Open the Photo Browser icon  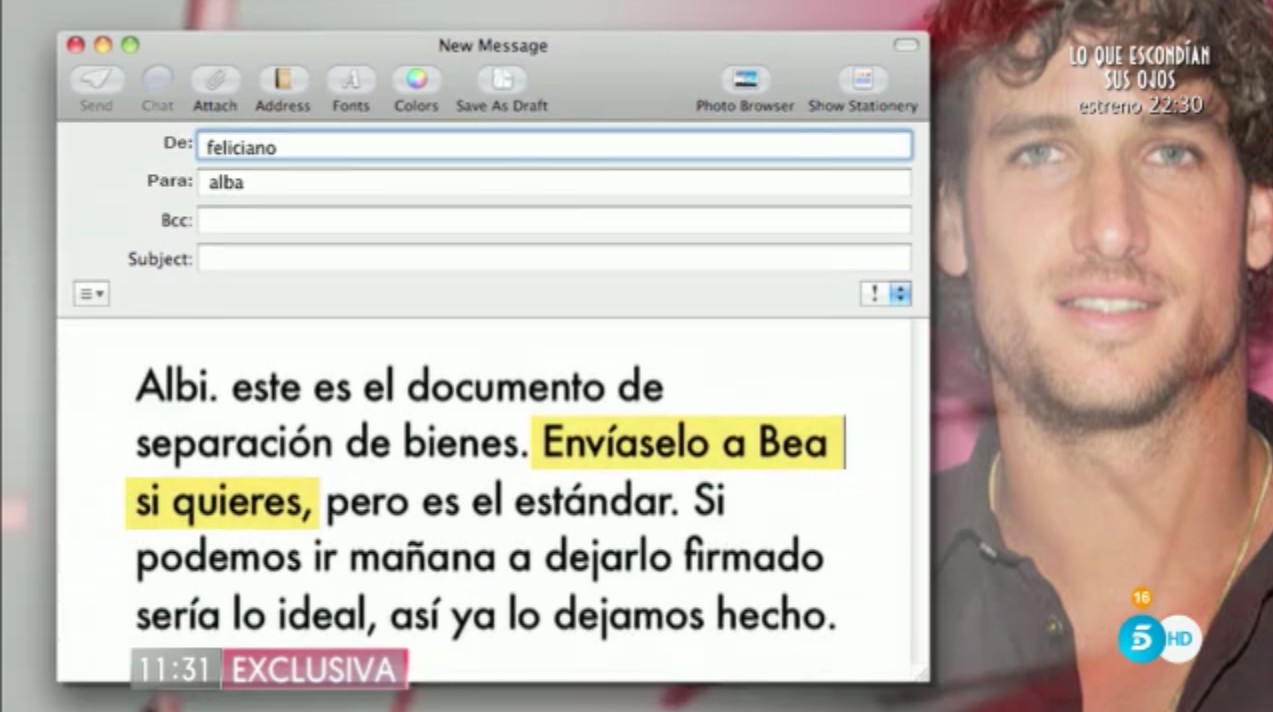pos(745,80)
